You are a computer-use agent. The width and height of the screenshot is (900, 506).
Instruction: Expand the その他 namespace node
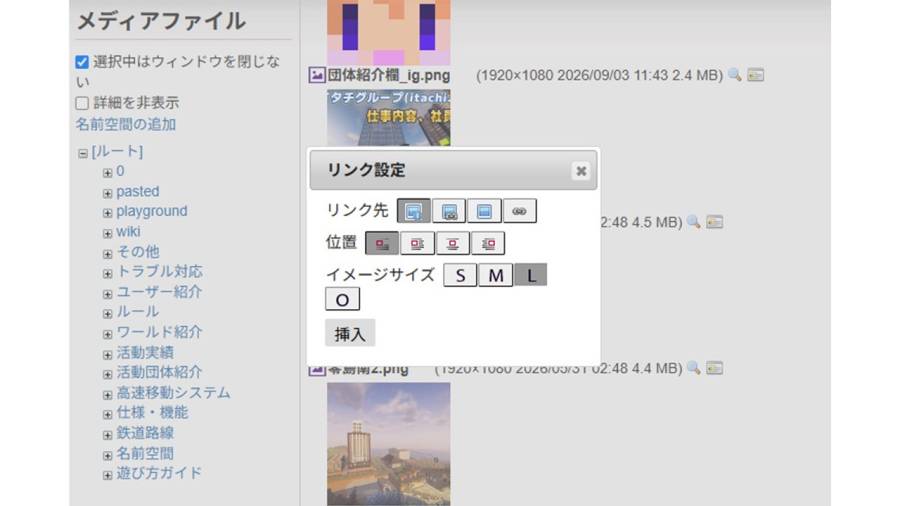(x=107, y=254)
